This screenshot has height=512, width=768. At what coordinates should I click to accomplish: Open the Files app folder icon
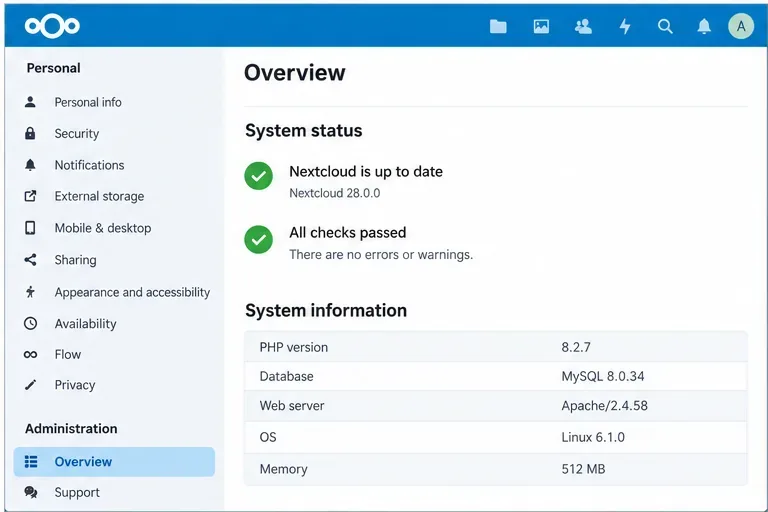tap(498, 26)
